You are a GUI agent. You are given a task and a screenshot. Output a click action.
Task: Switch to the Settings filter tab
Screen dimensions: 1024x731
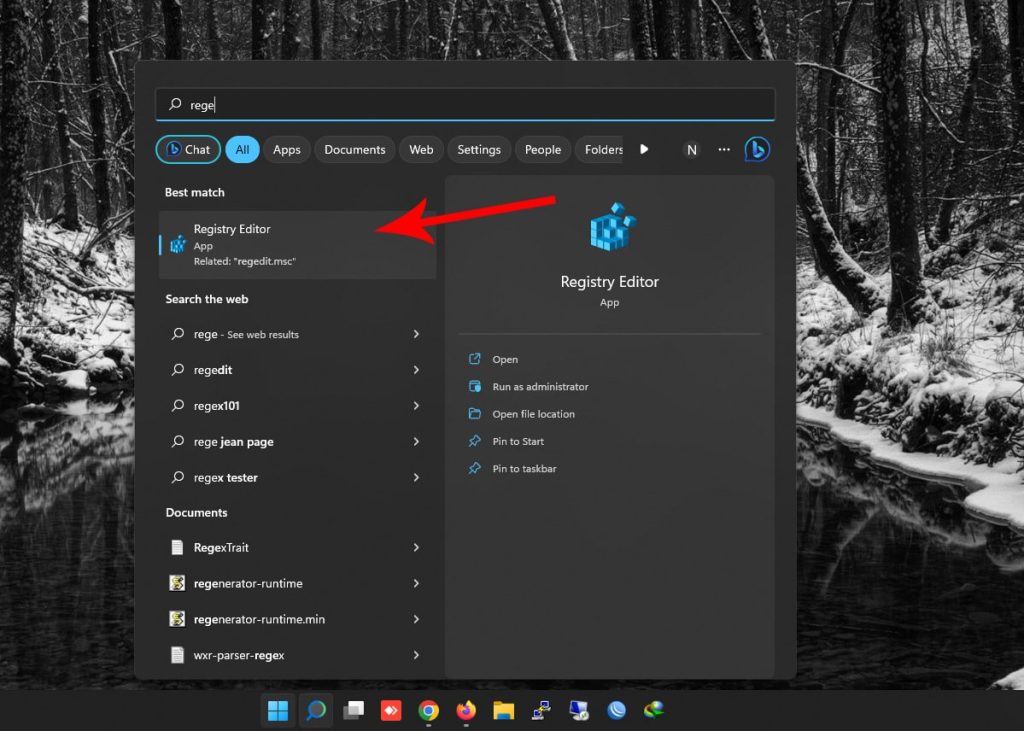pyautogui.click(x=479, y=150)
